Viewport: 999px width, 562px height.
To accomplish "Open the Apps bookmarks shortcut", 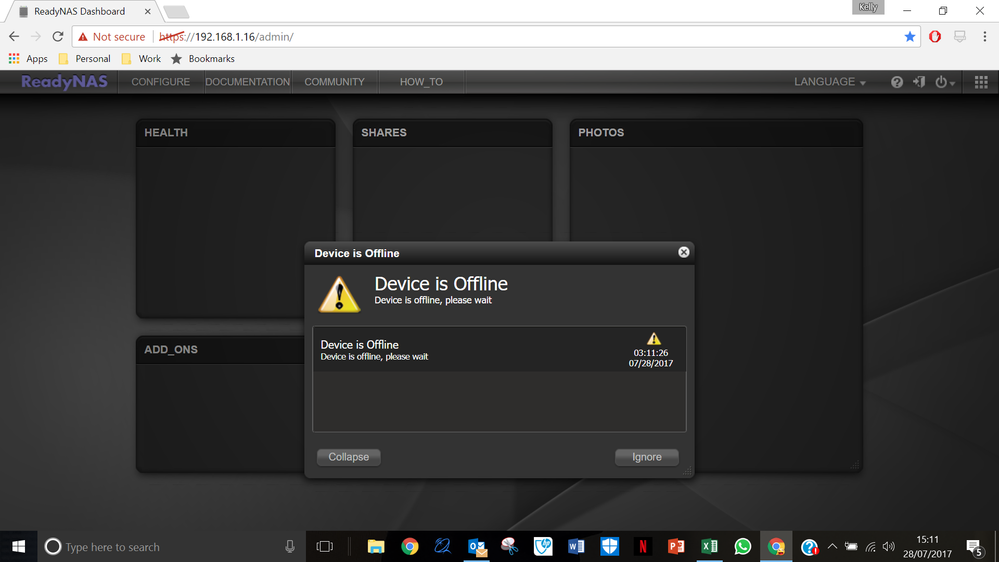I will (x=28, y=59).
